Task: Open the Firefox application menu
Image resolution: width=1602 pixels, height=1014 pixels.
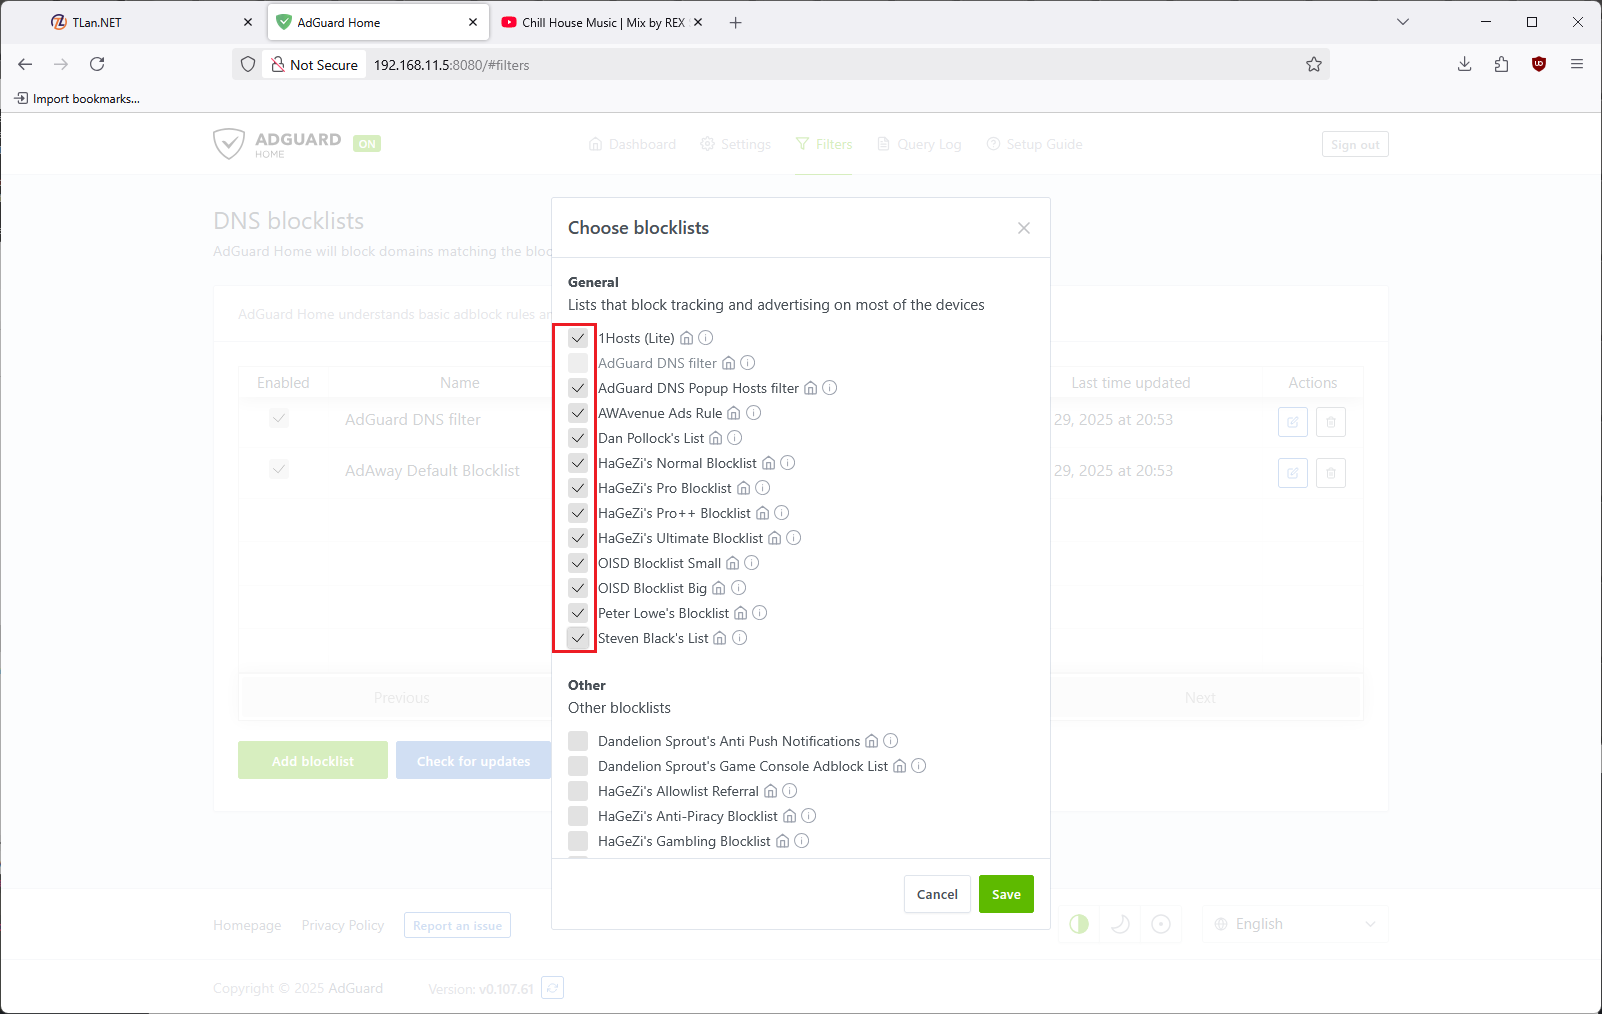Action: pos(1577,64)
